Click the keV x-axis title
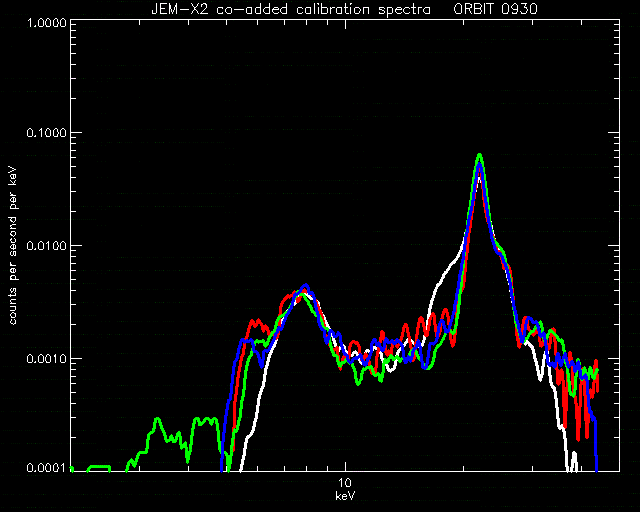 coord(345,496)
